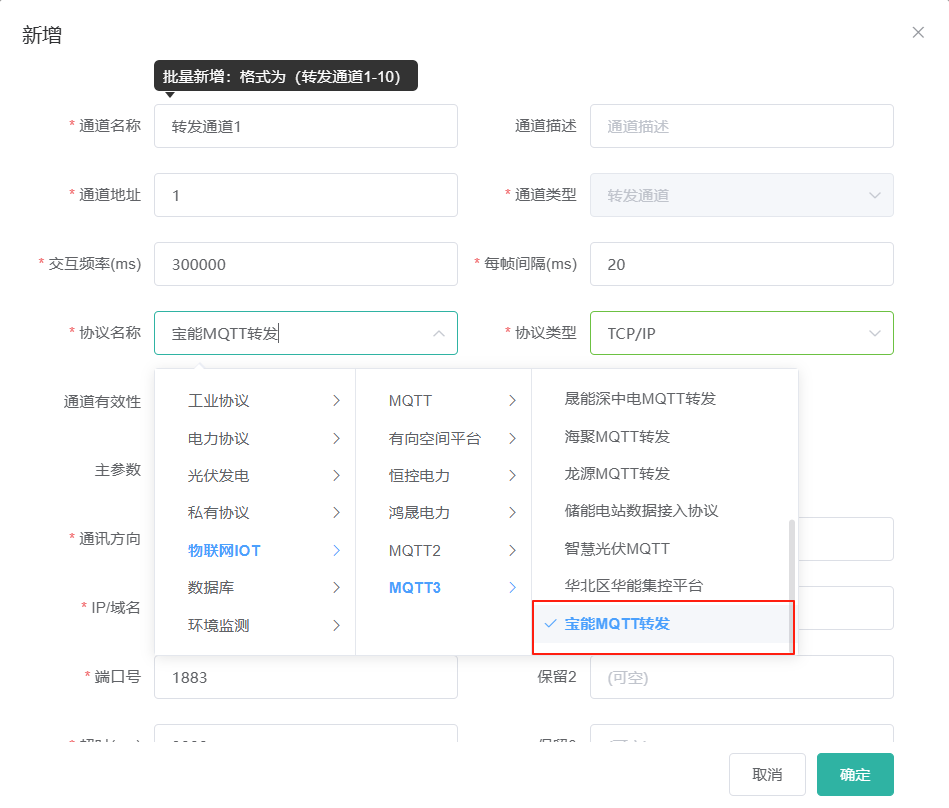The width and height of the screenshot is (949, 808).
Task: Click the 通道描述 input field
Action: tap(740, 127)
